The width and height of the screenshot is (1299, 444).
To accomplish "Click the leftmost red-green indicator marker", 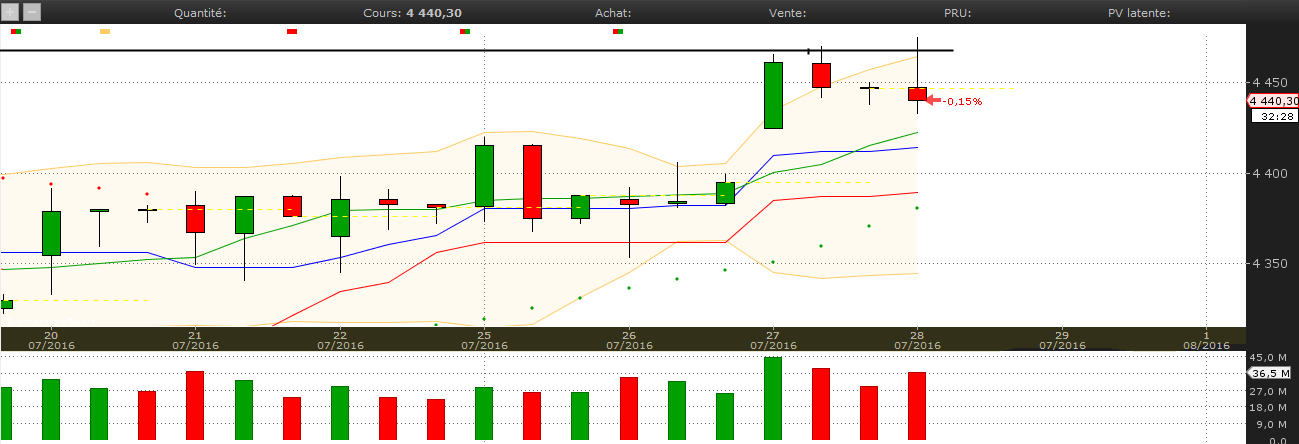I will (16, 32).
